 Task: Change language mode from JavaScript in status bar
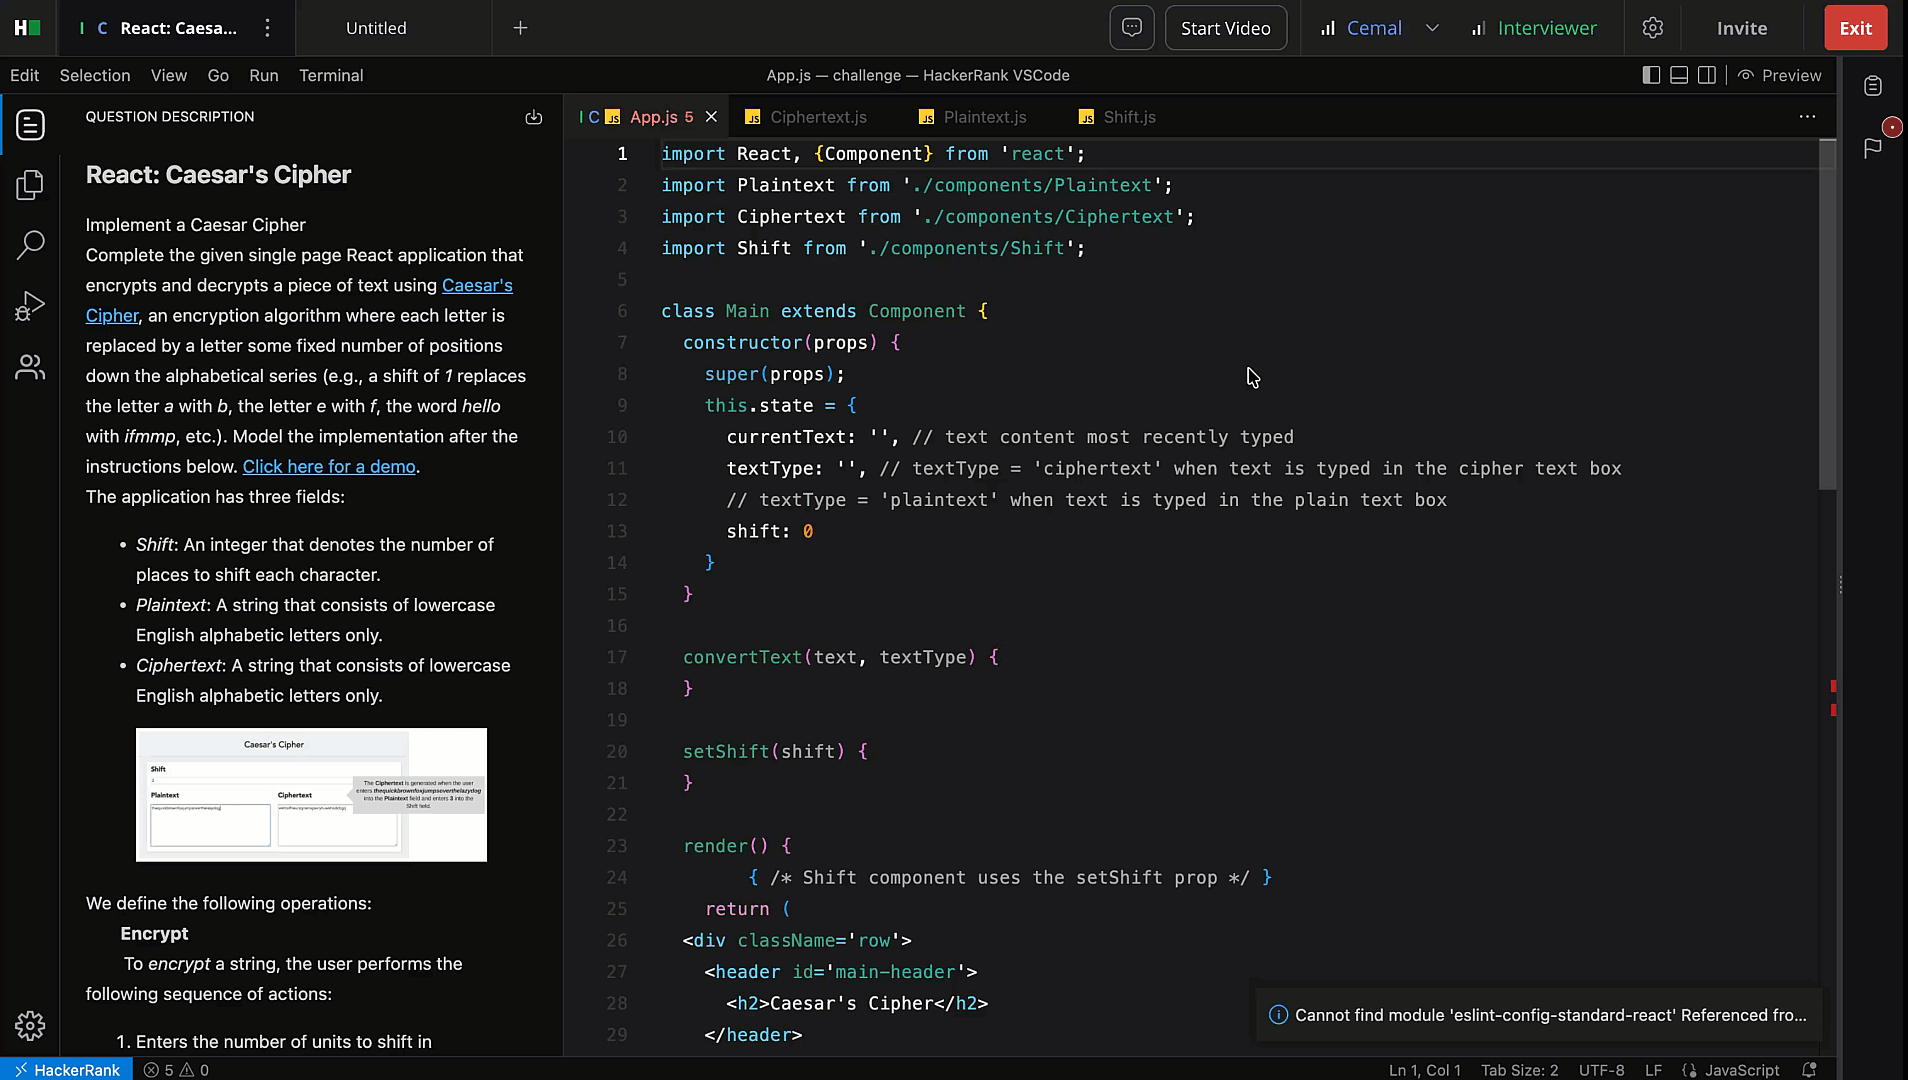(1741, 1069)
